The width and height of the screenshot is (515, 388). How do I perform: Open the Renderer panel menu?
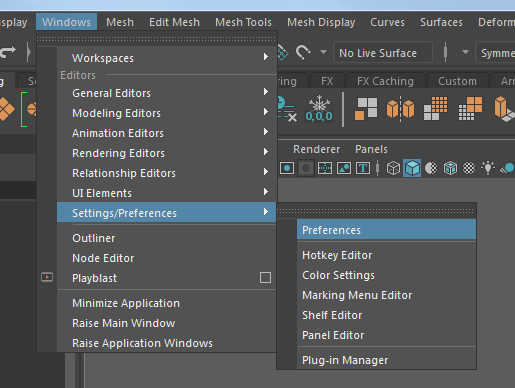(316, 149)
